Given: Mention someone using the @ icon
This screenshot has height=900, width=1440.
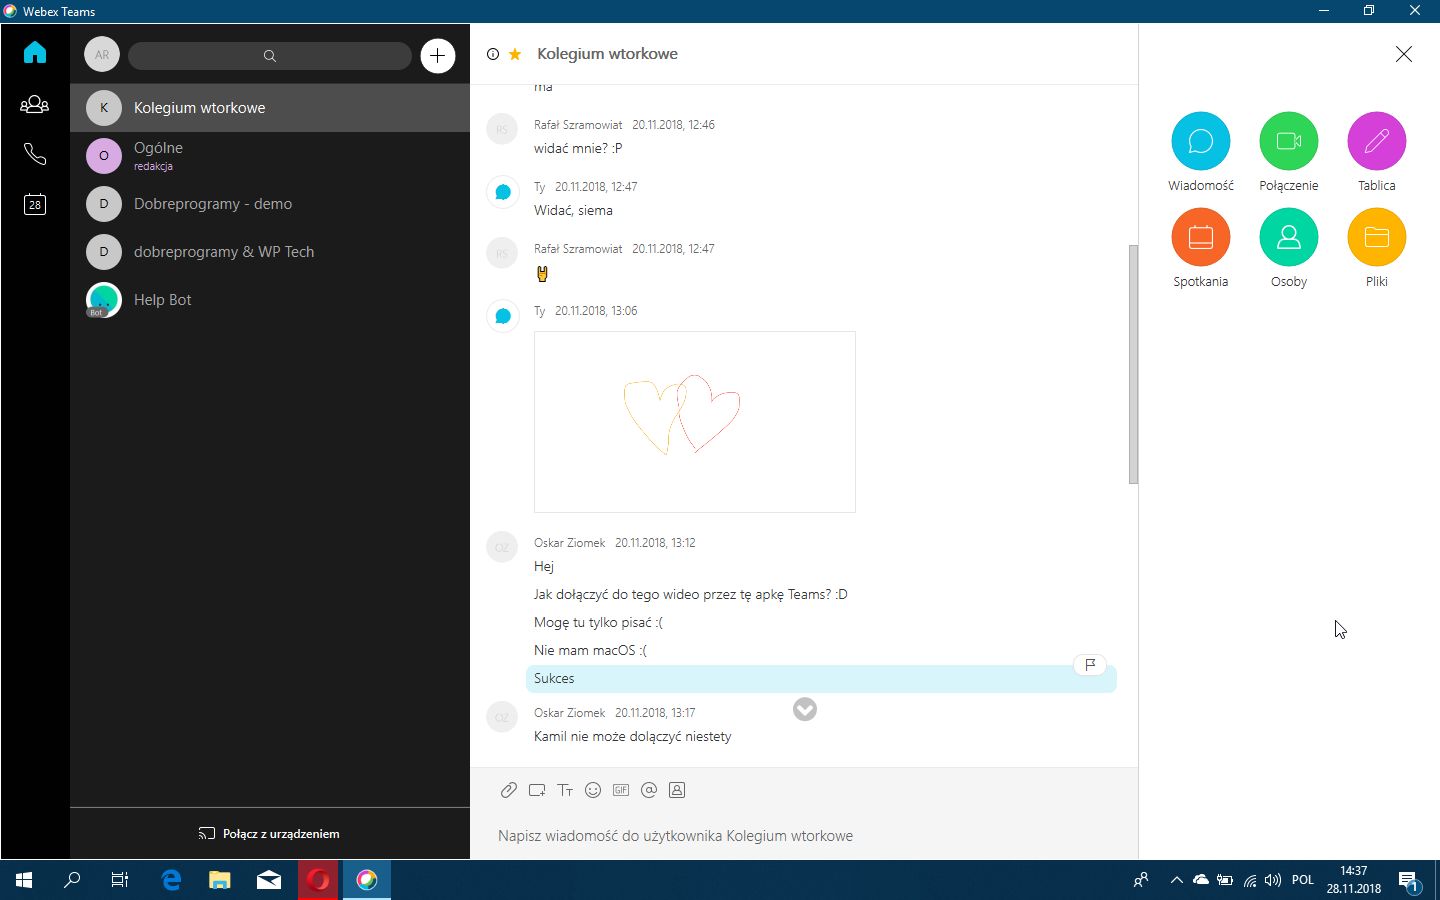Looking at the screenshot, I should pos(649,790).
